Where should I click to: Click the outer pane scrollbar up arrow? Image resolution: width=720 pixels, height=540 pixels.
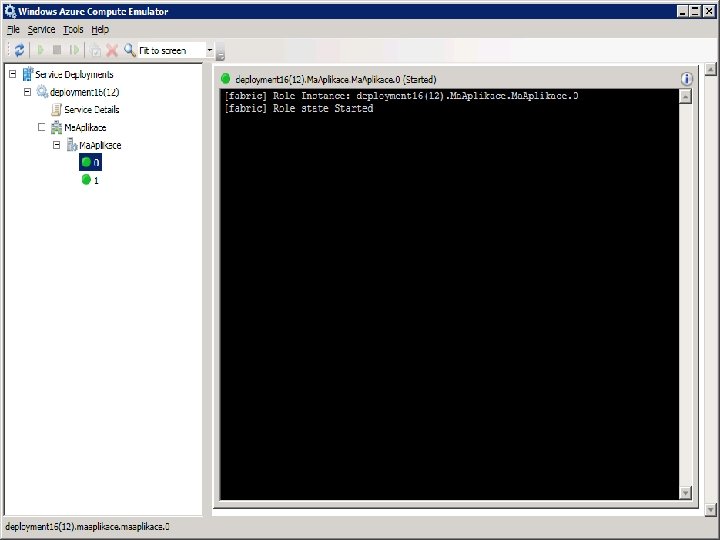point(710,69)
